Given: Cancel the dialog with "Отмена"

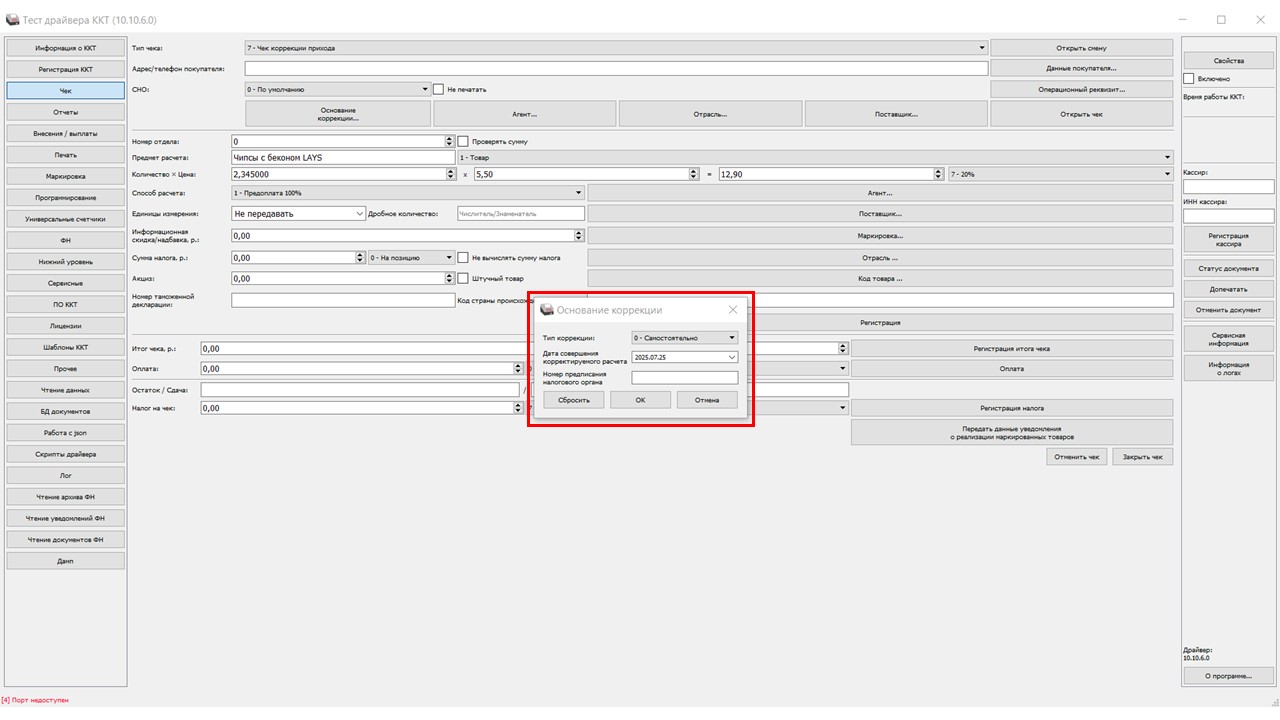Looking at the screenshot, I should click(707, 400).
